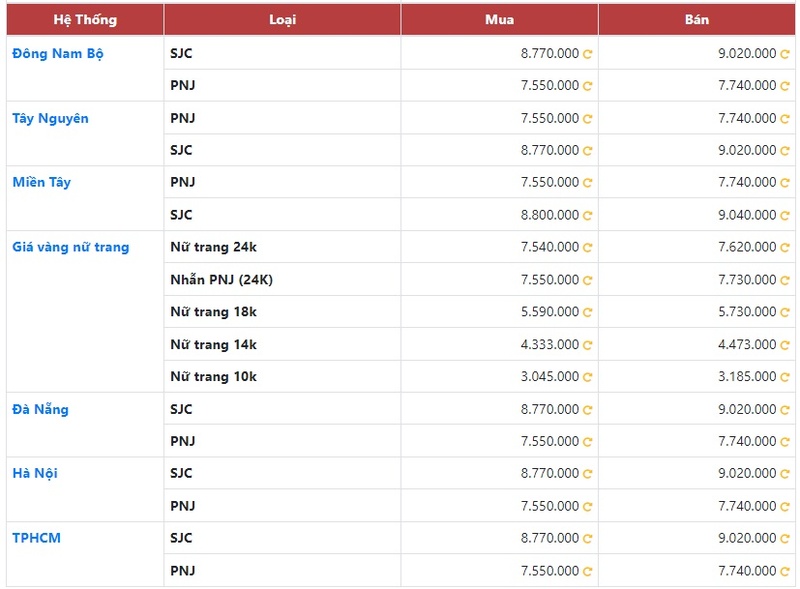Screen dimensions: 800x589
Task: Click the coin icon next to 3.045.000 Mua price
Action: coord(587,377)
